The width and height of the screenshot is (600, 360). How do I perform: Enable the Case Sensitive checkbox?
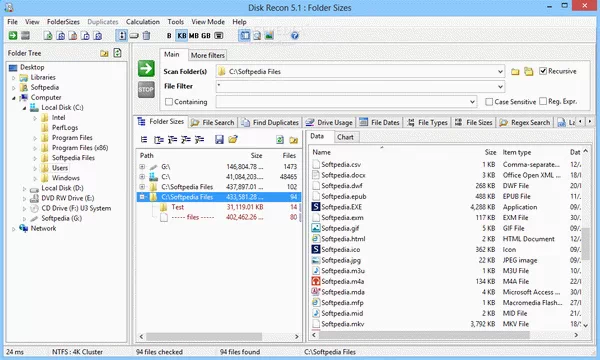click(x=489, y=102)
